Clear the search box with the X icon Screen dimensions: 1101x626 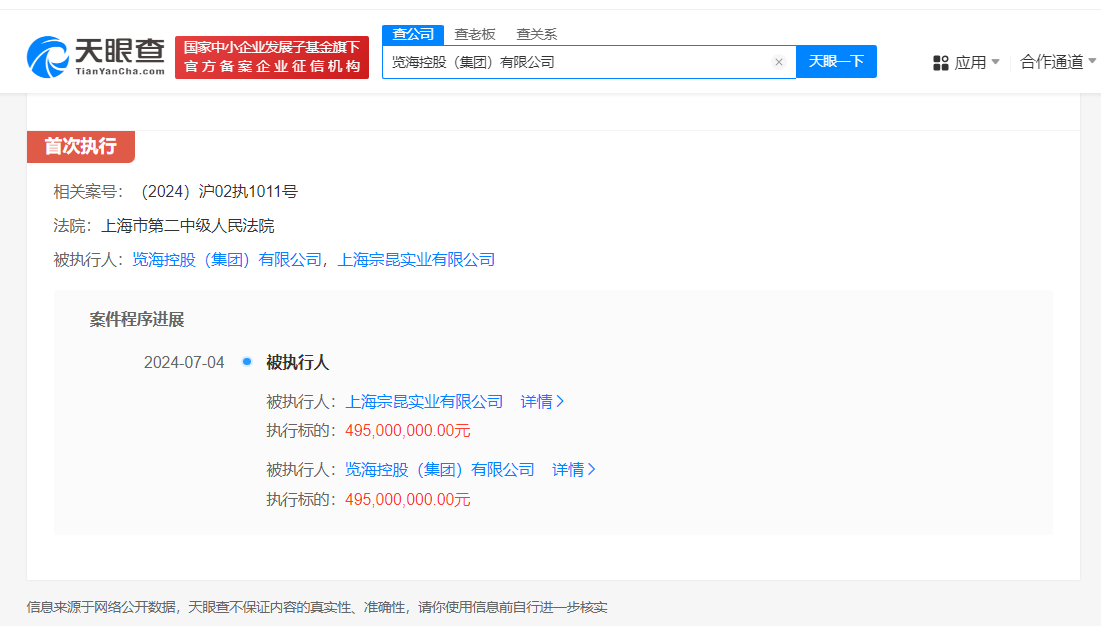click(778, 62)
